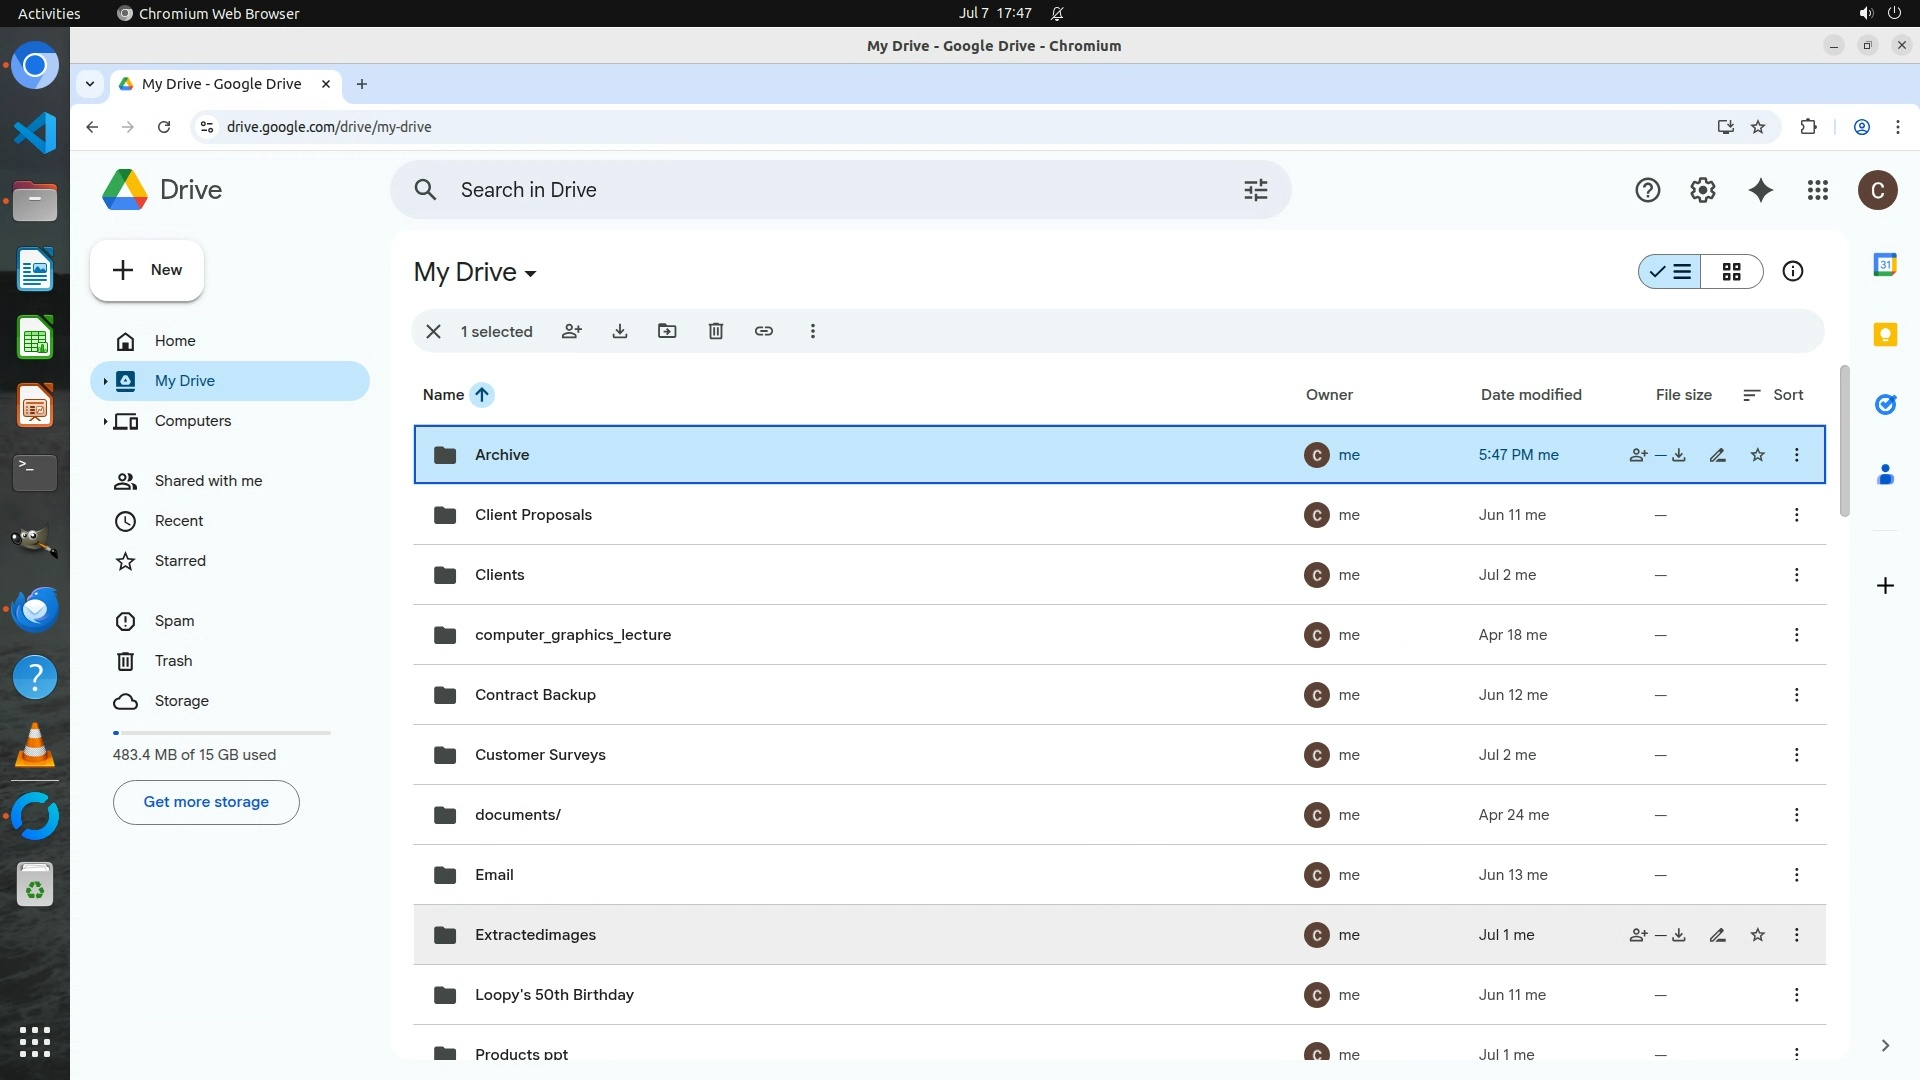1920x1080 pixels.
Task: Click the trash icon in selection toolbar
Action: pos(716,331)
